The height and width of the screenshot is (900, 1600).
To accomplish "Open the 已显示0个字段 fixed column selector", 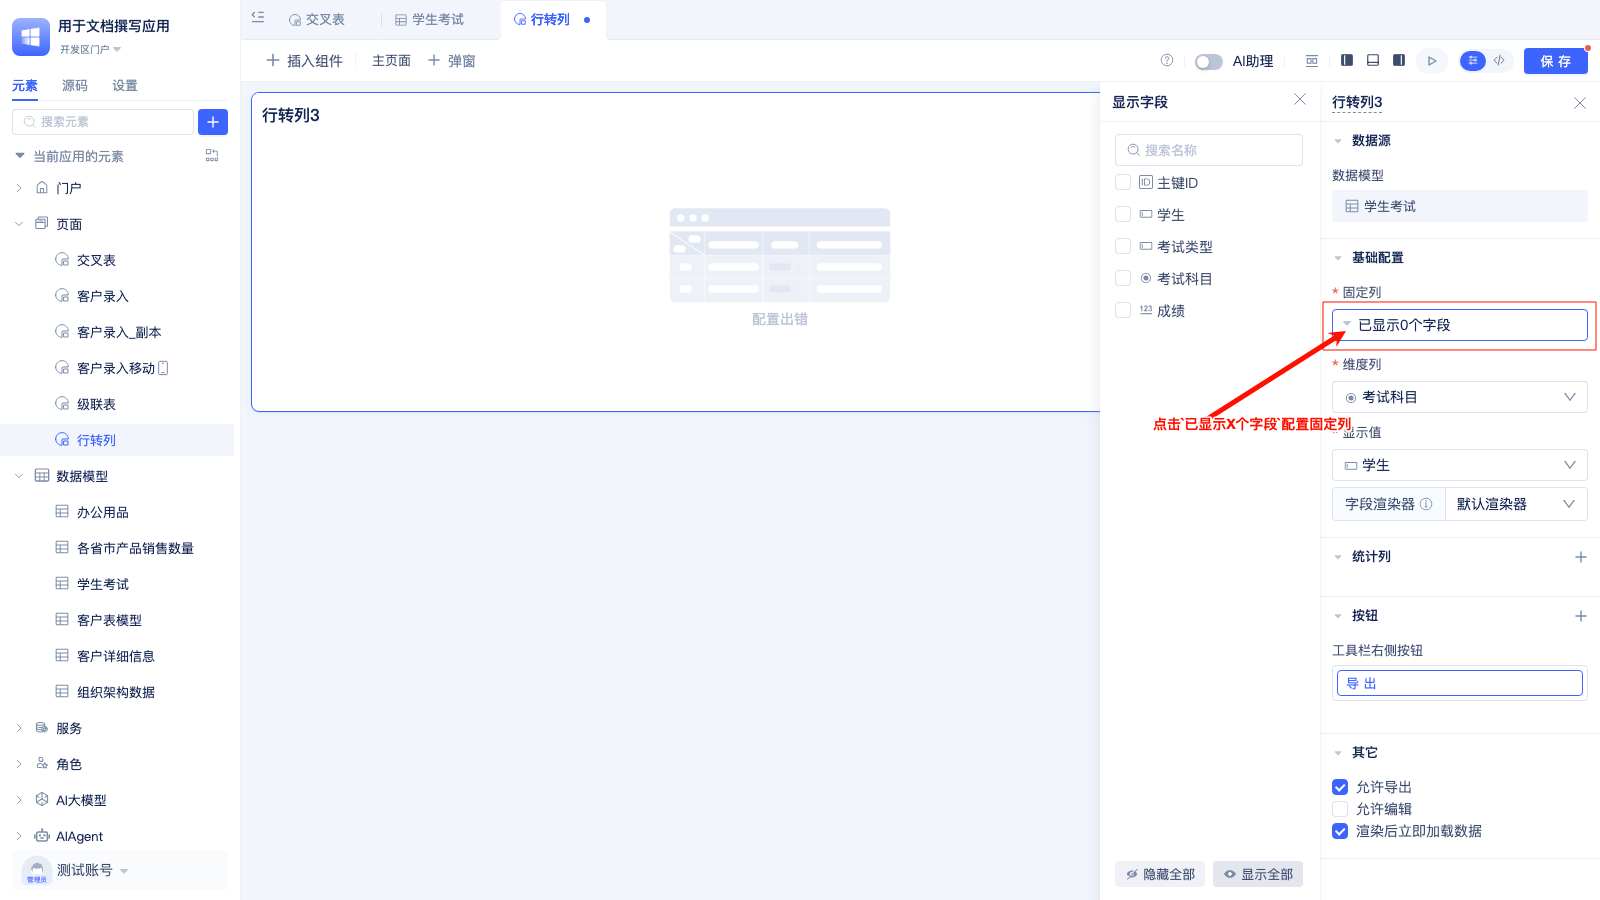I will (x=1460, y=325).
